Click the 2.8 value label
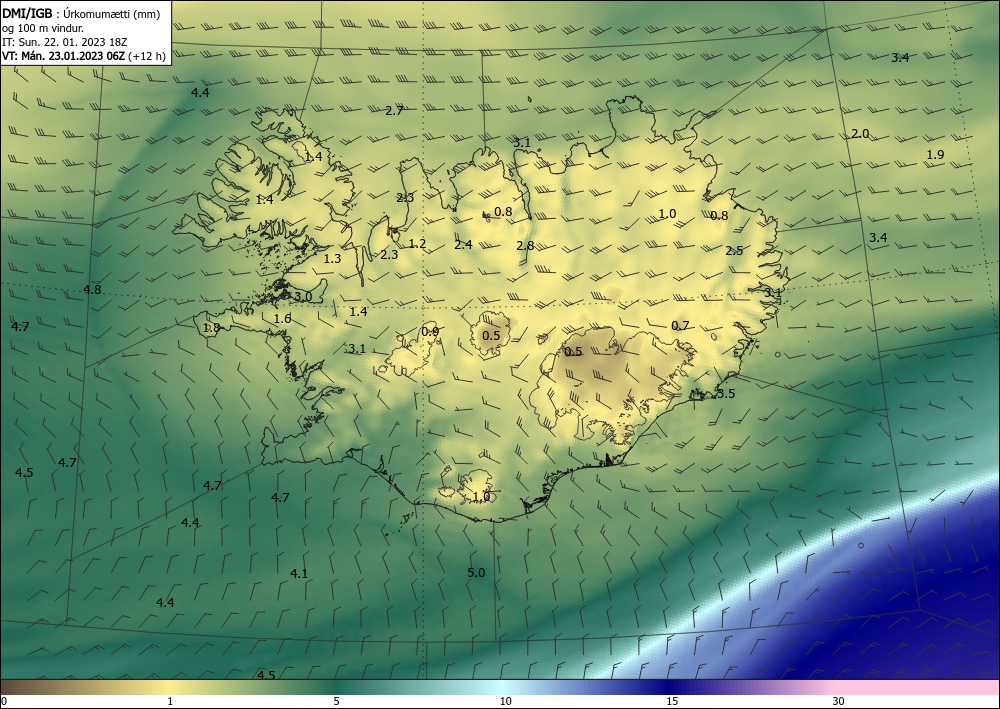This screenshot has height=709, width=1000. tap(525, 245)
